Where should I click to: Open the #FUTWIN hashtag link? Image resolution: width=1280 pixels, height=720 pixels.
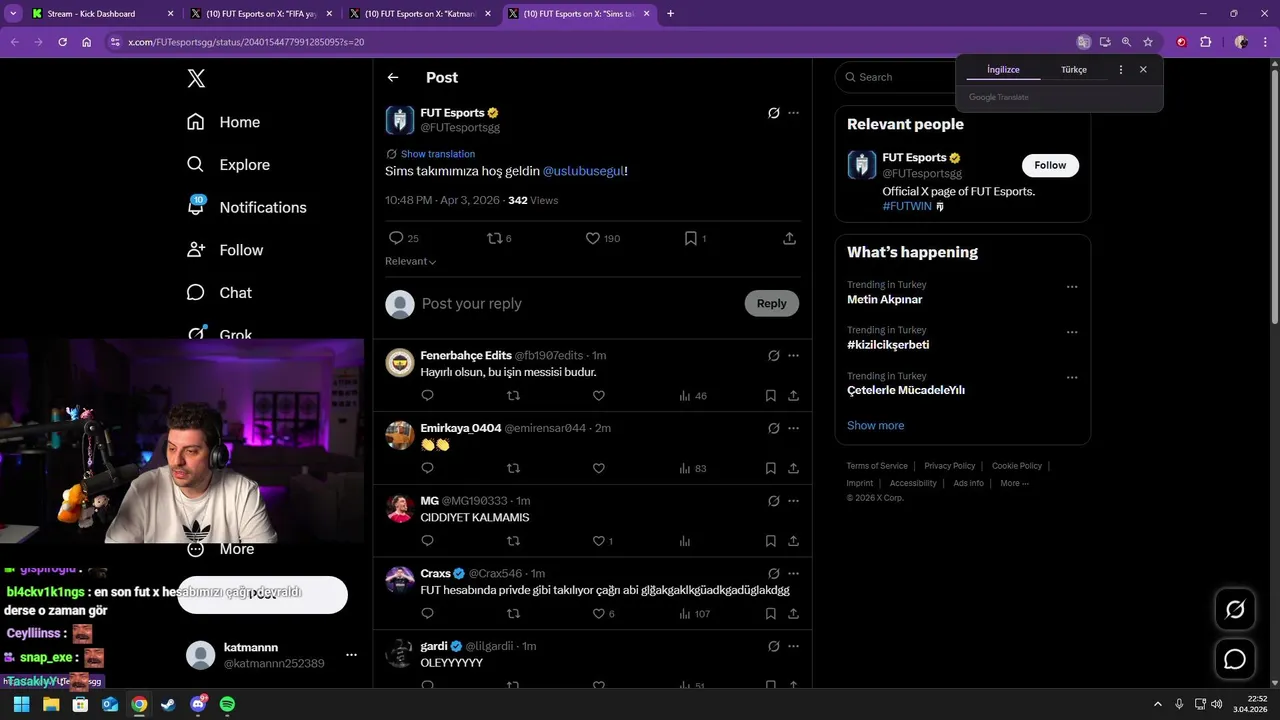(x=907, y=206)
